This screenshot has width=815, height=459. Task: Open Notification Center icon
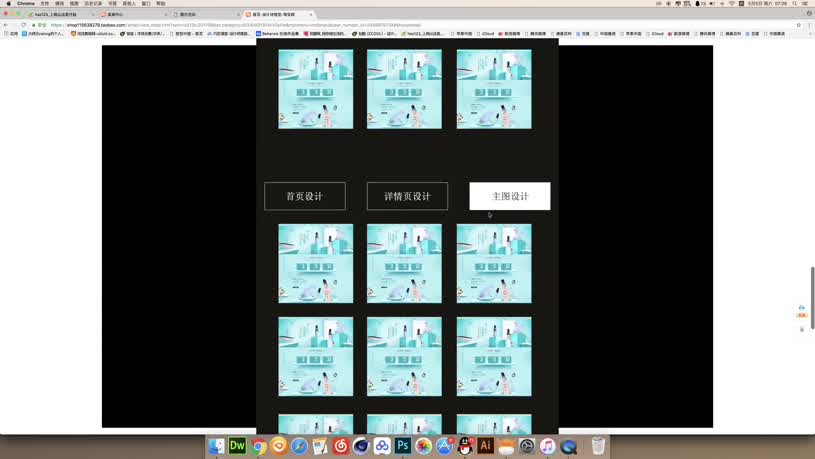805,3
